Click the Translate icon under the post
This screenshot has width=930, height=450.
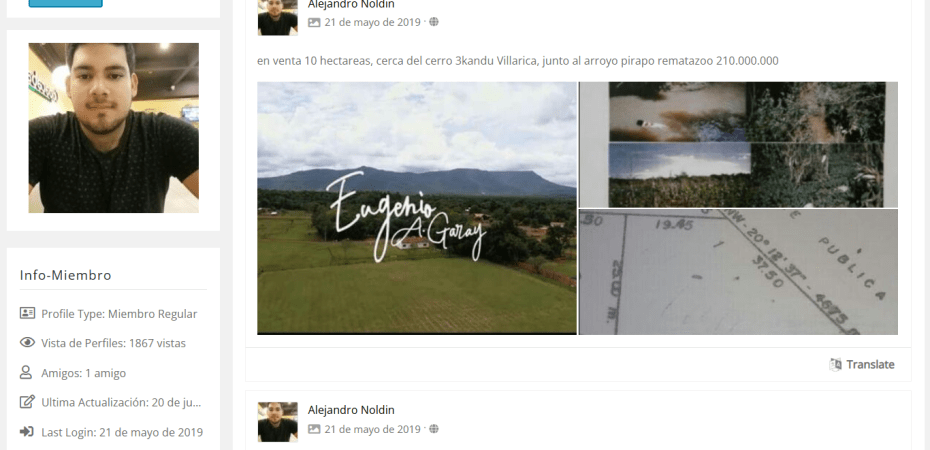tap(835, 365)
